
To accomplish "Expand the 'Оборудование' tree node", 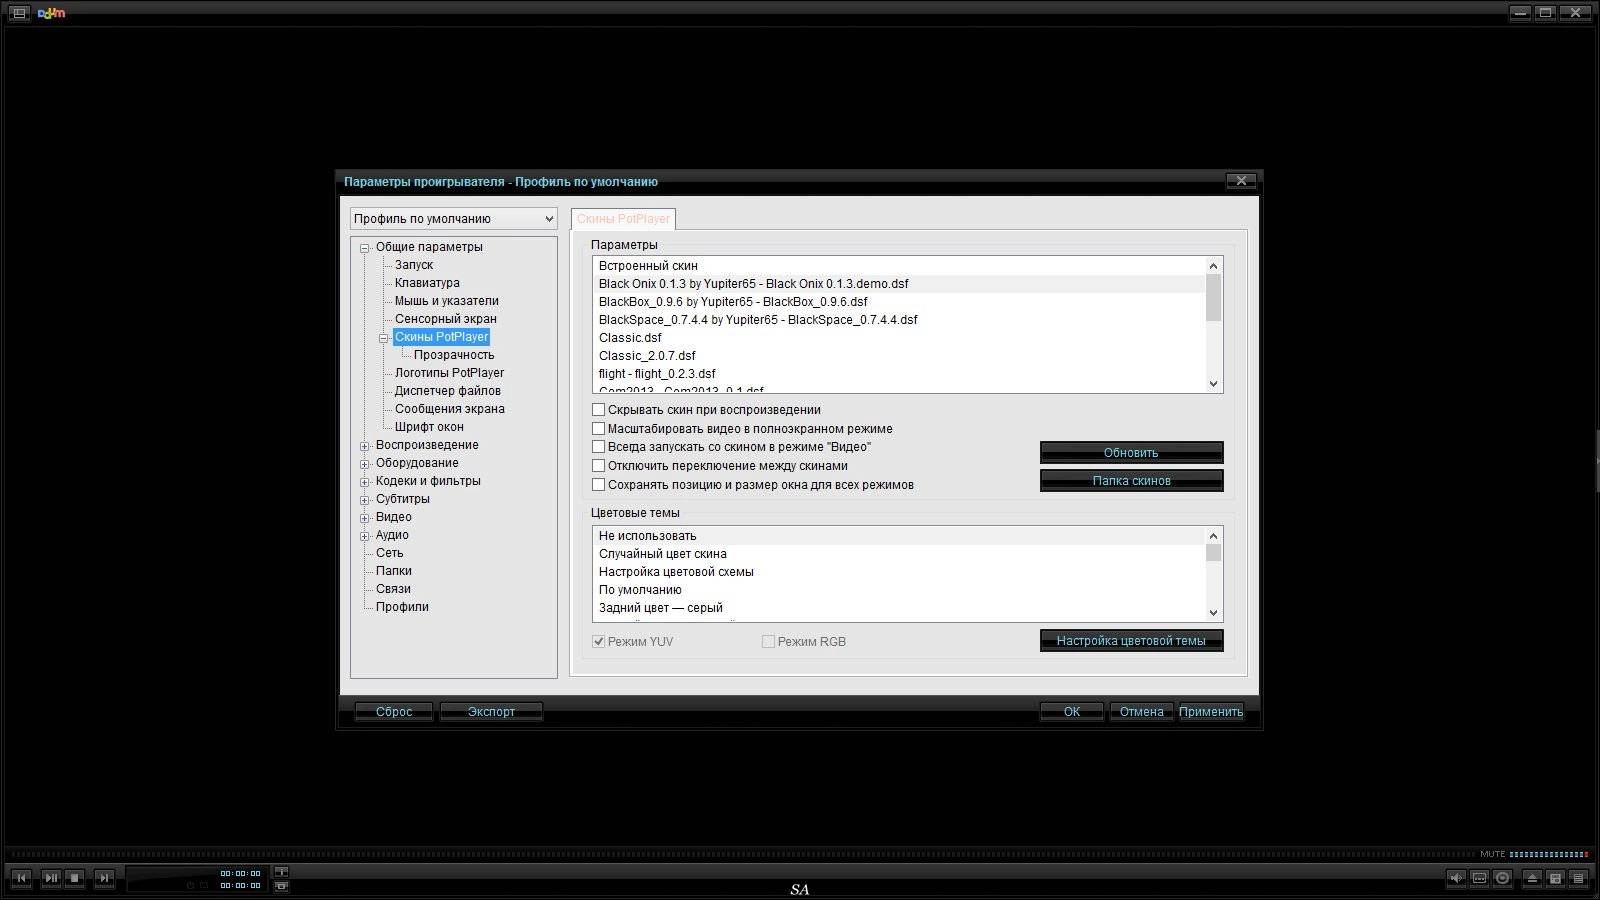I will [365, 464].
